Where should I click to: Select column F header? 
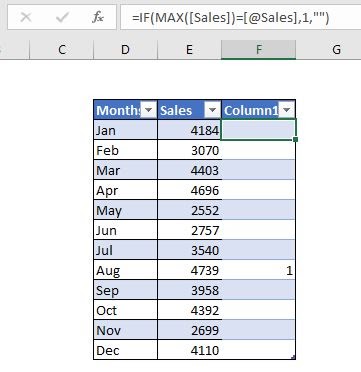(x=258, y=50)
